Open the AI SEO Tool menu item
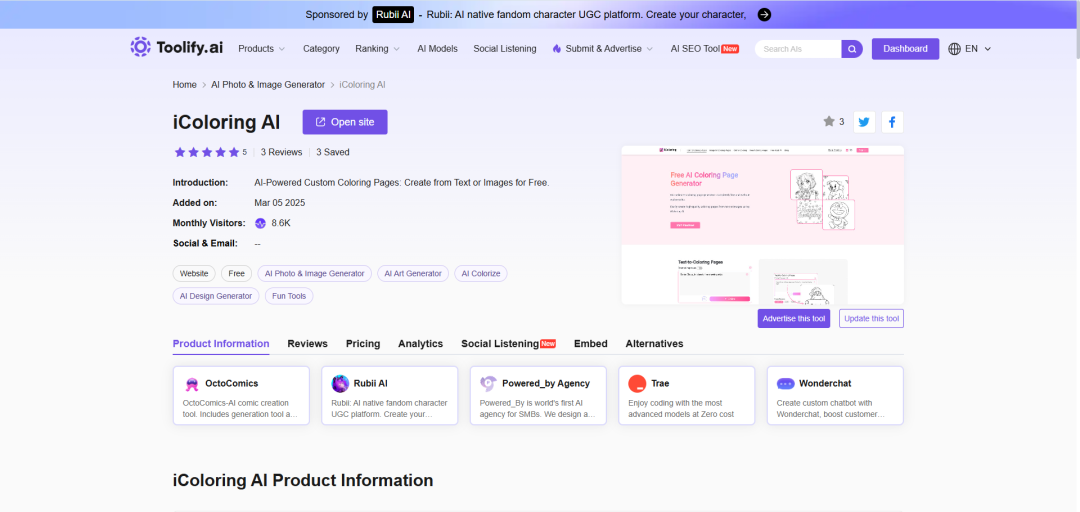1080x512 pixels. [705, 49]
